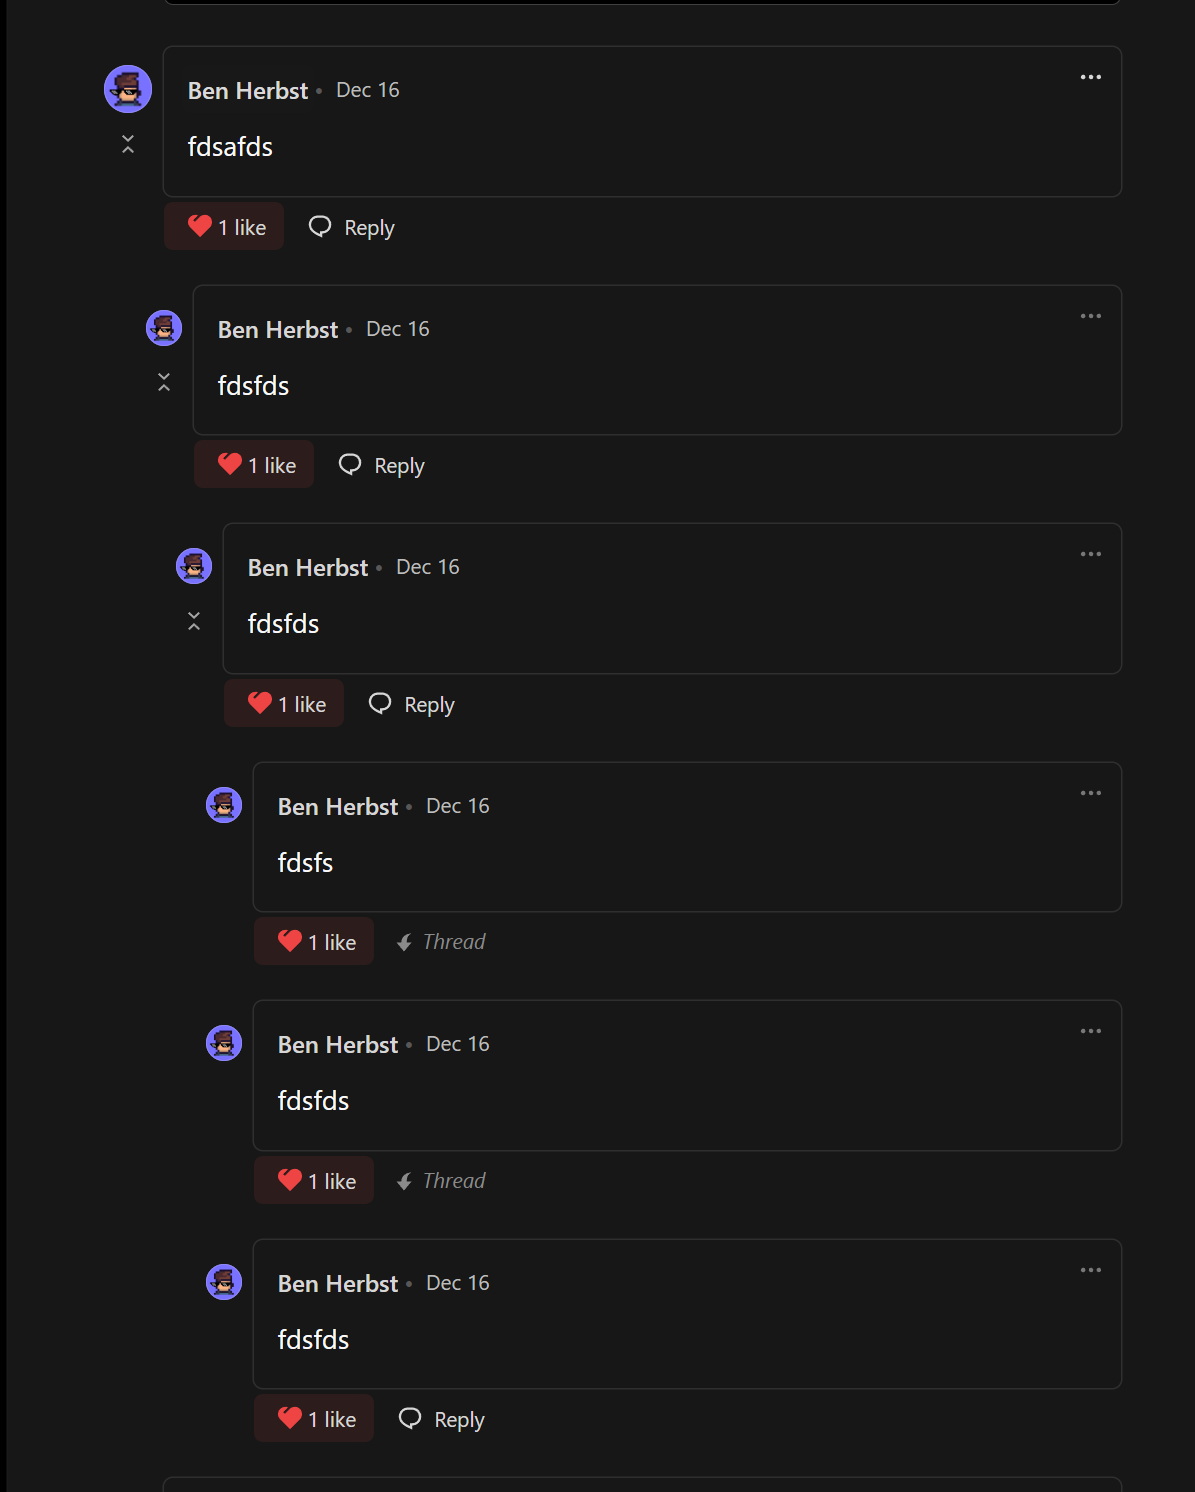Click the Ben Herbst name on the fdsfs comment

[338, 807]
